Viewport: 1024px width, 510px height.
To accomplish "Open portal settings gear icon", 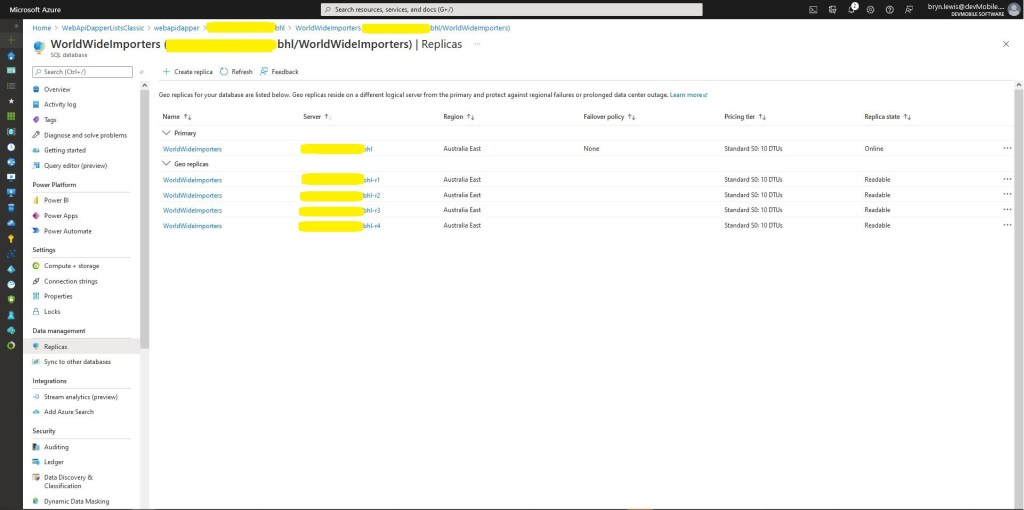I will coord(871,9).
